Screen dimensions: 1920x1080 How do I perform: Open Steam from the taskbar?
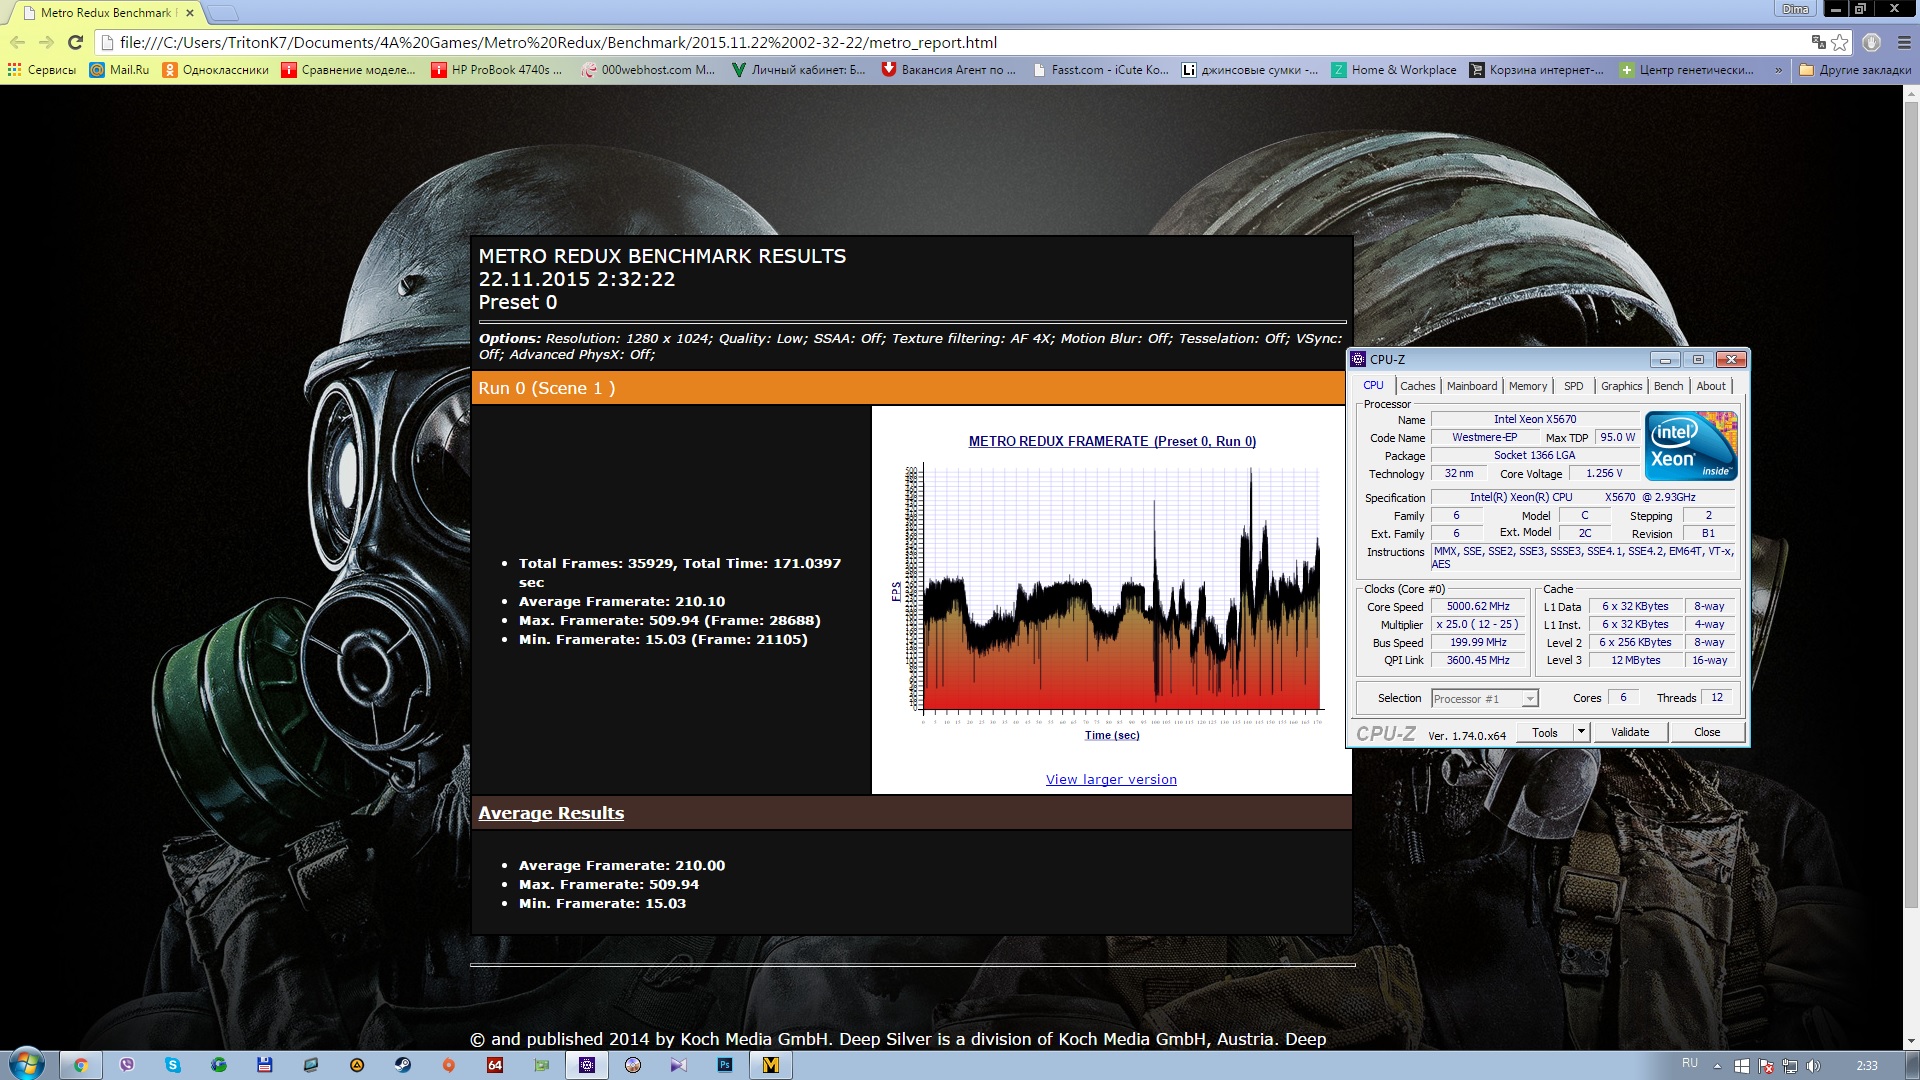pyautogui.click(x=402, y=1065)
